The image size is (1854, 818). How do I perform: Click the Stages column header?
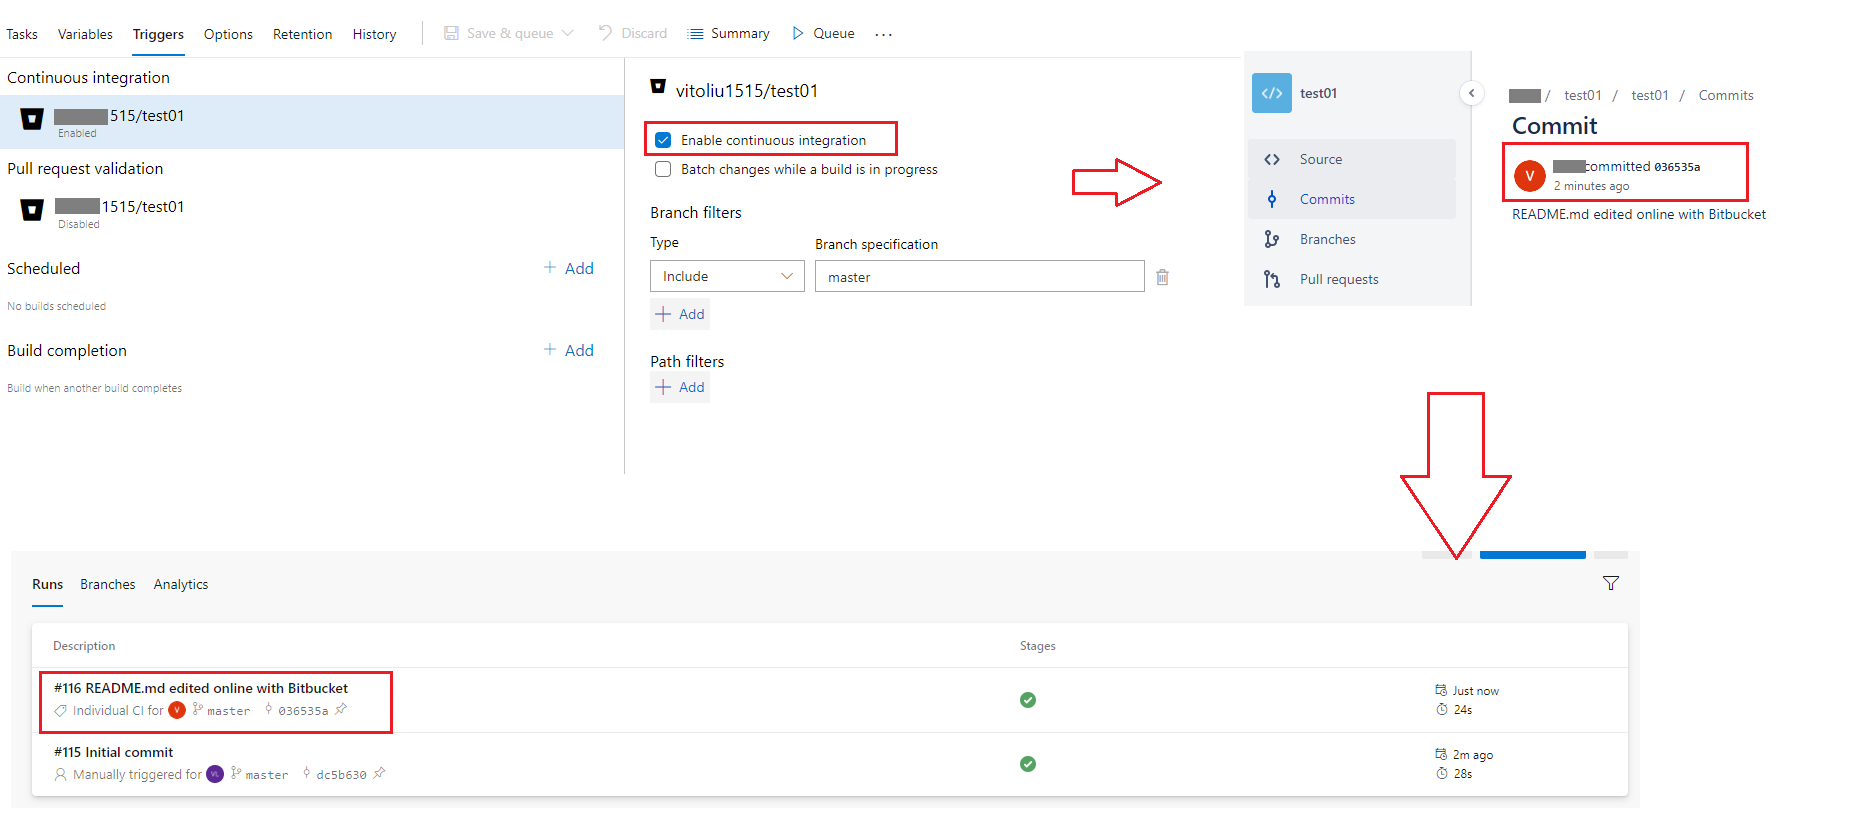(x=1038, y=646)
